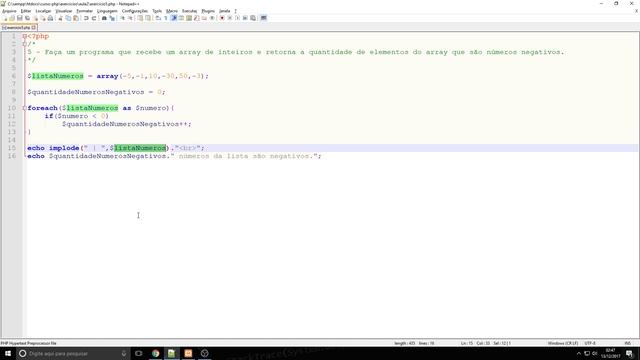
Task: Click the UTF-8 encoding in status bar
Action: [590, 343]
